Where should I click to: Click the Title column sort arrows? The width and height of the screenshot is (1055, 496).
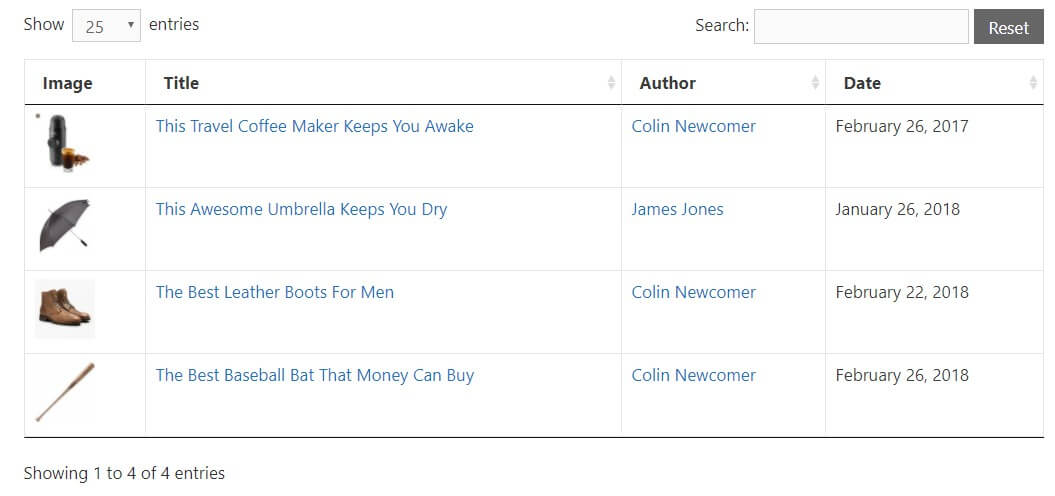611,83
